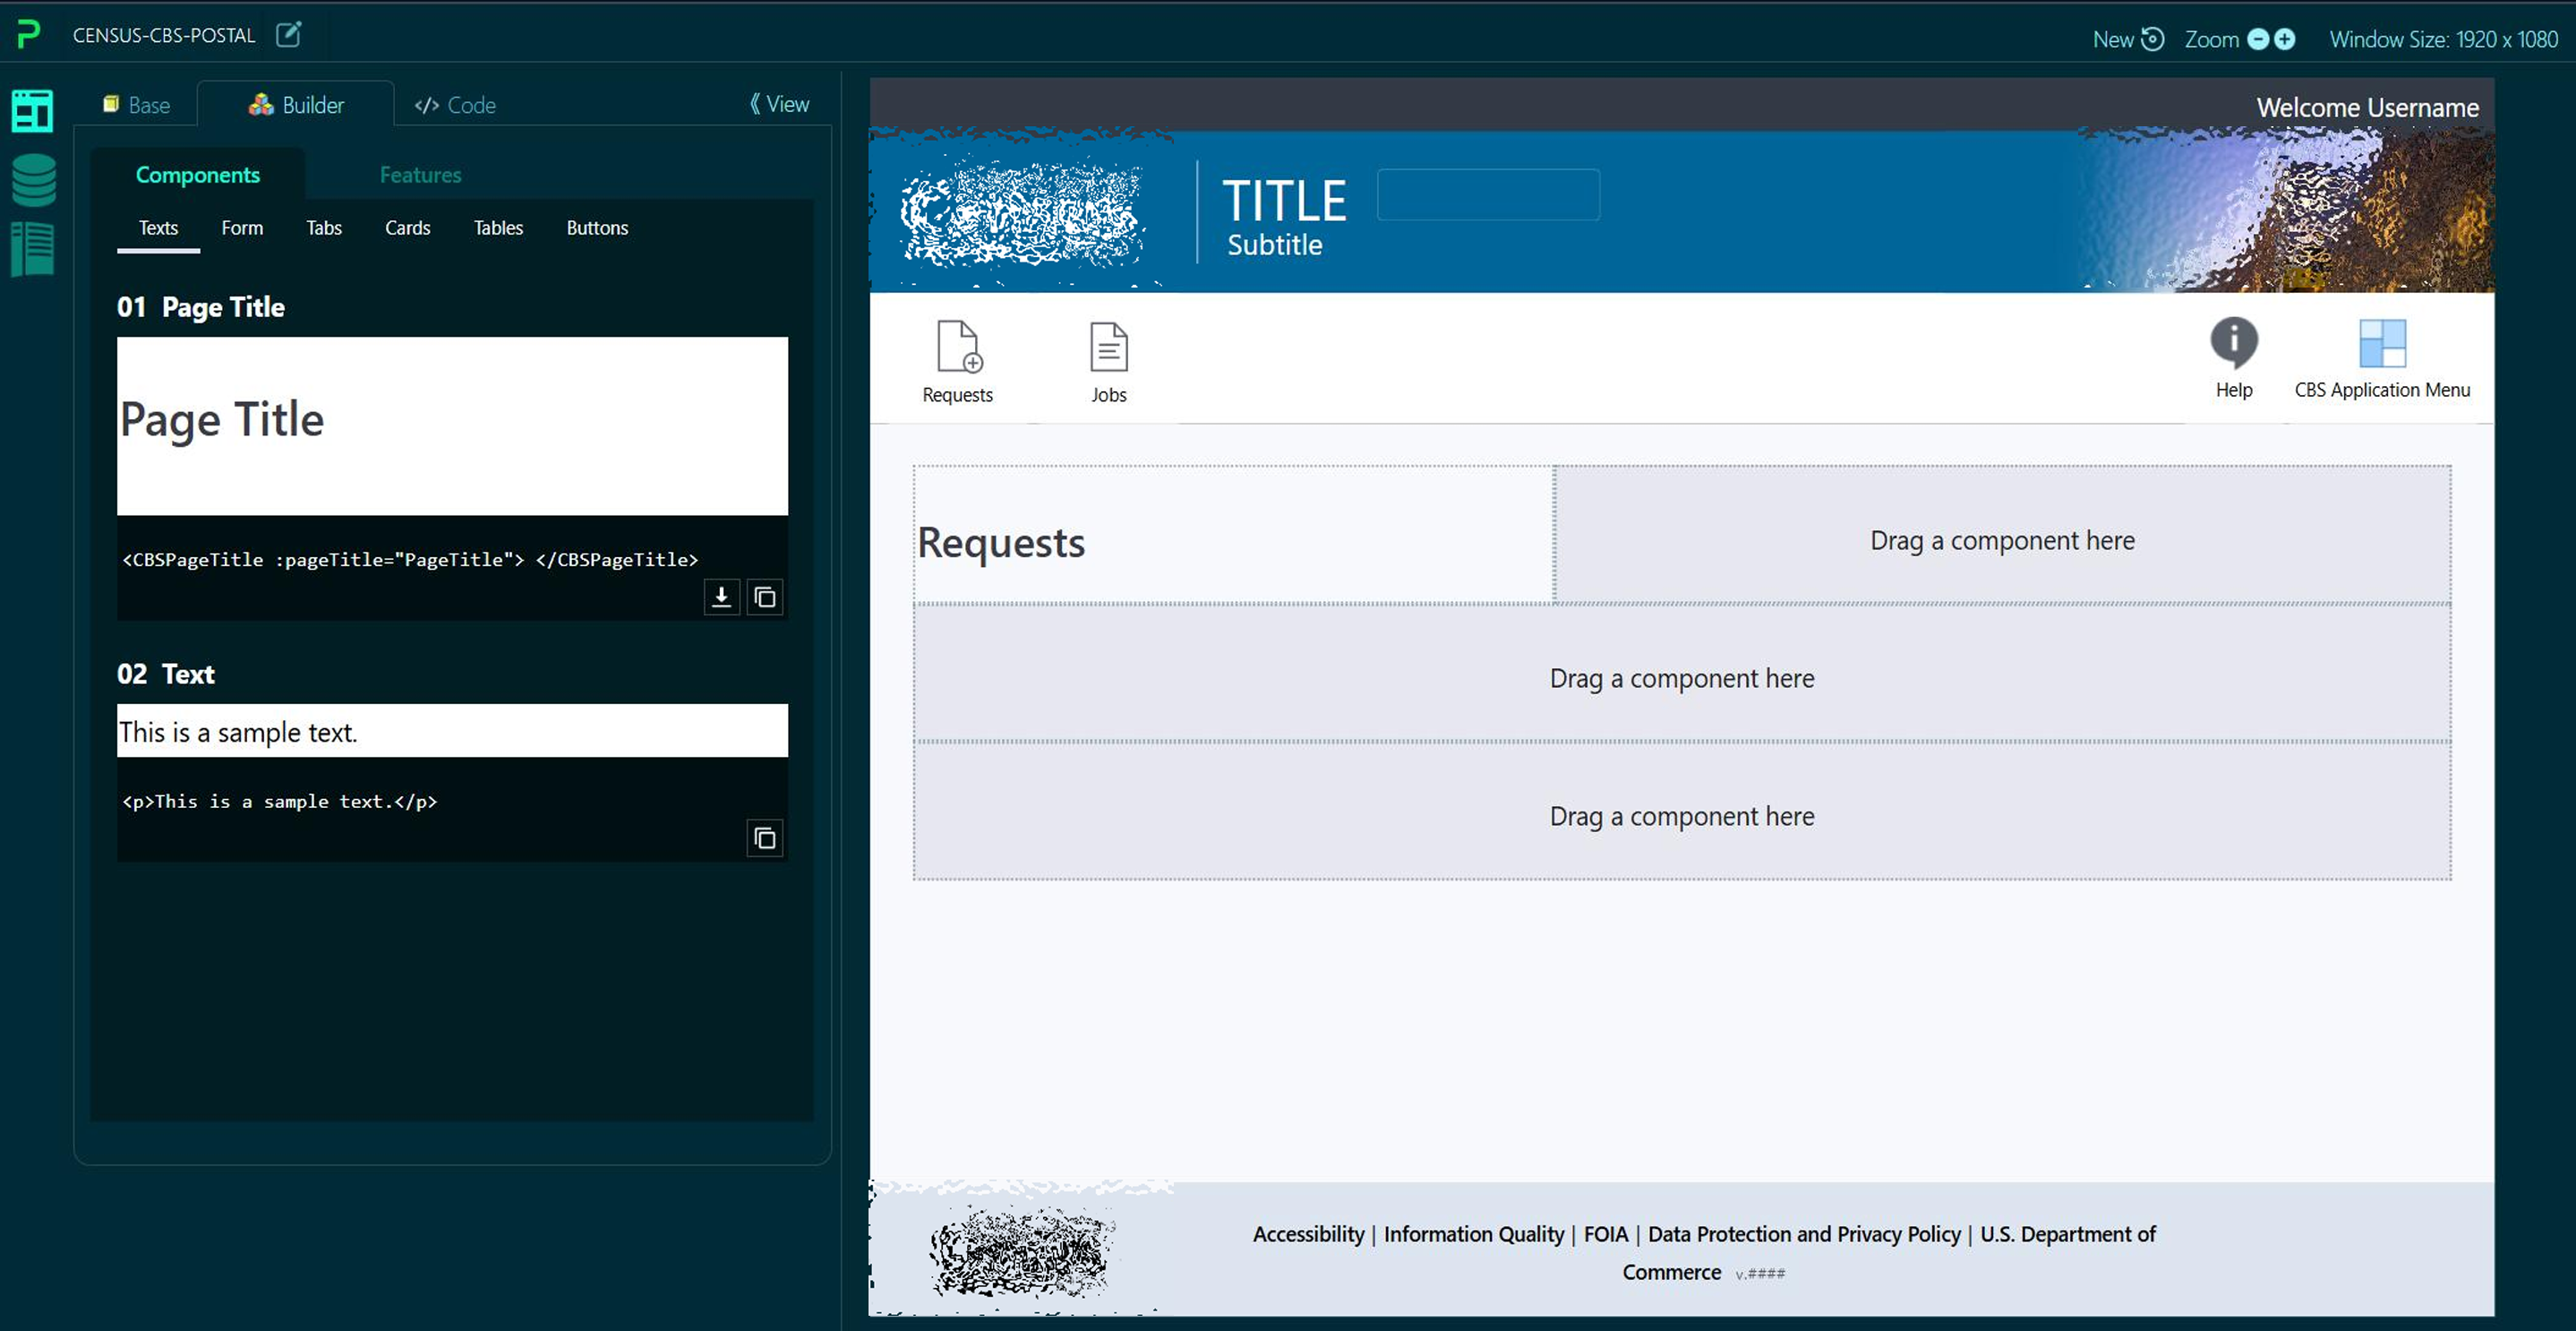The width and height of the screenshot is (2576, 1331).
Task: Click the Page Title component preview
Action: 452,426
